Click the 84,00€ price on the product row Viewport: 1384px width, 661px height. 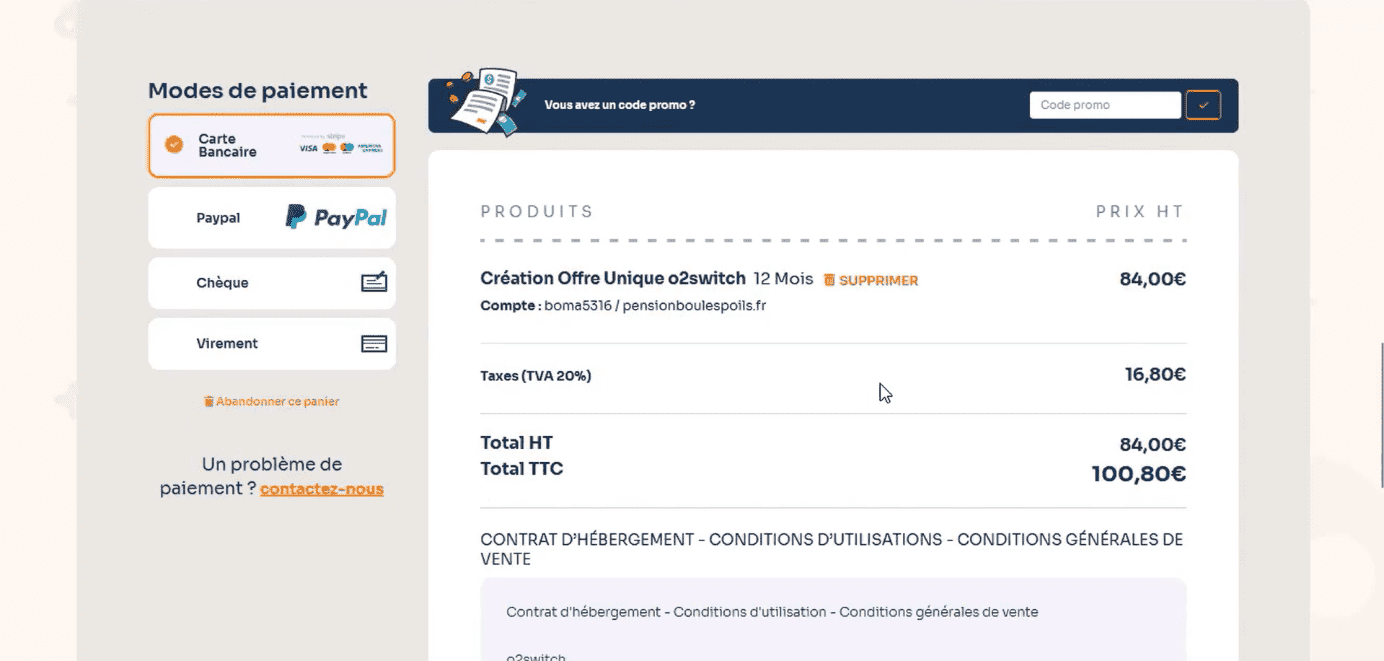click(x=1153, y=279)
